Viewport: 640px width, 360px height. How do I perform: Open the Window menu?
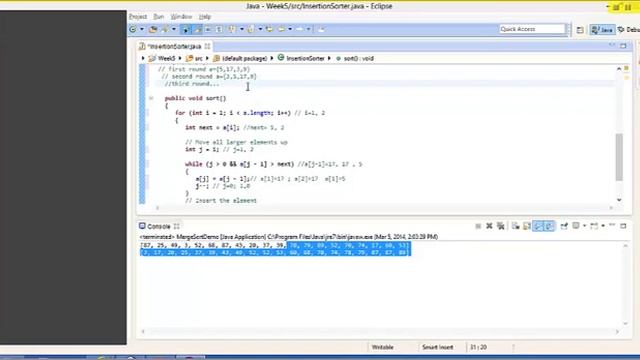(x=181, y=17)
